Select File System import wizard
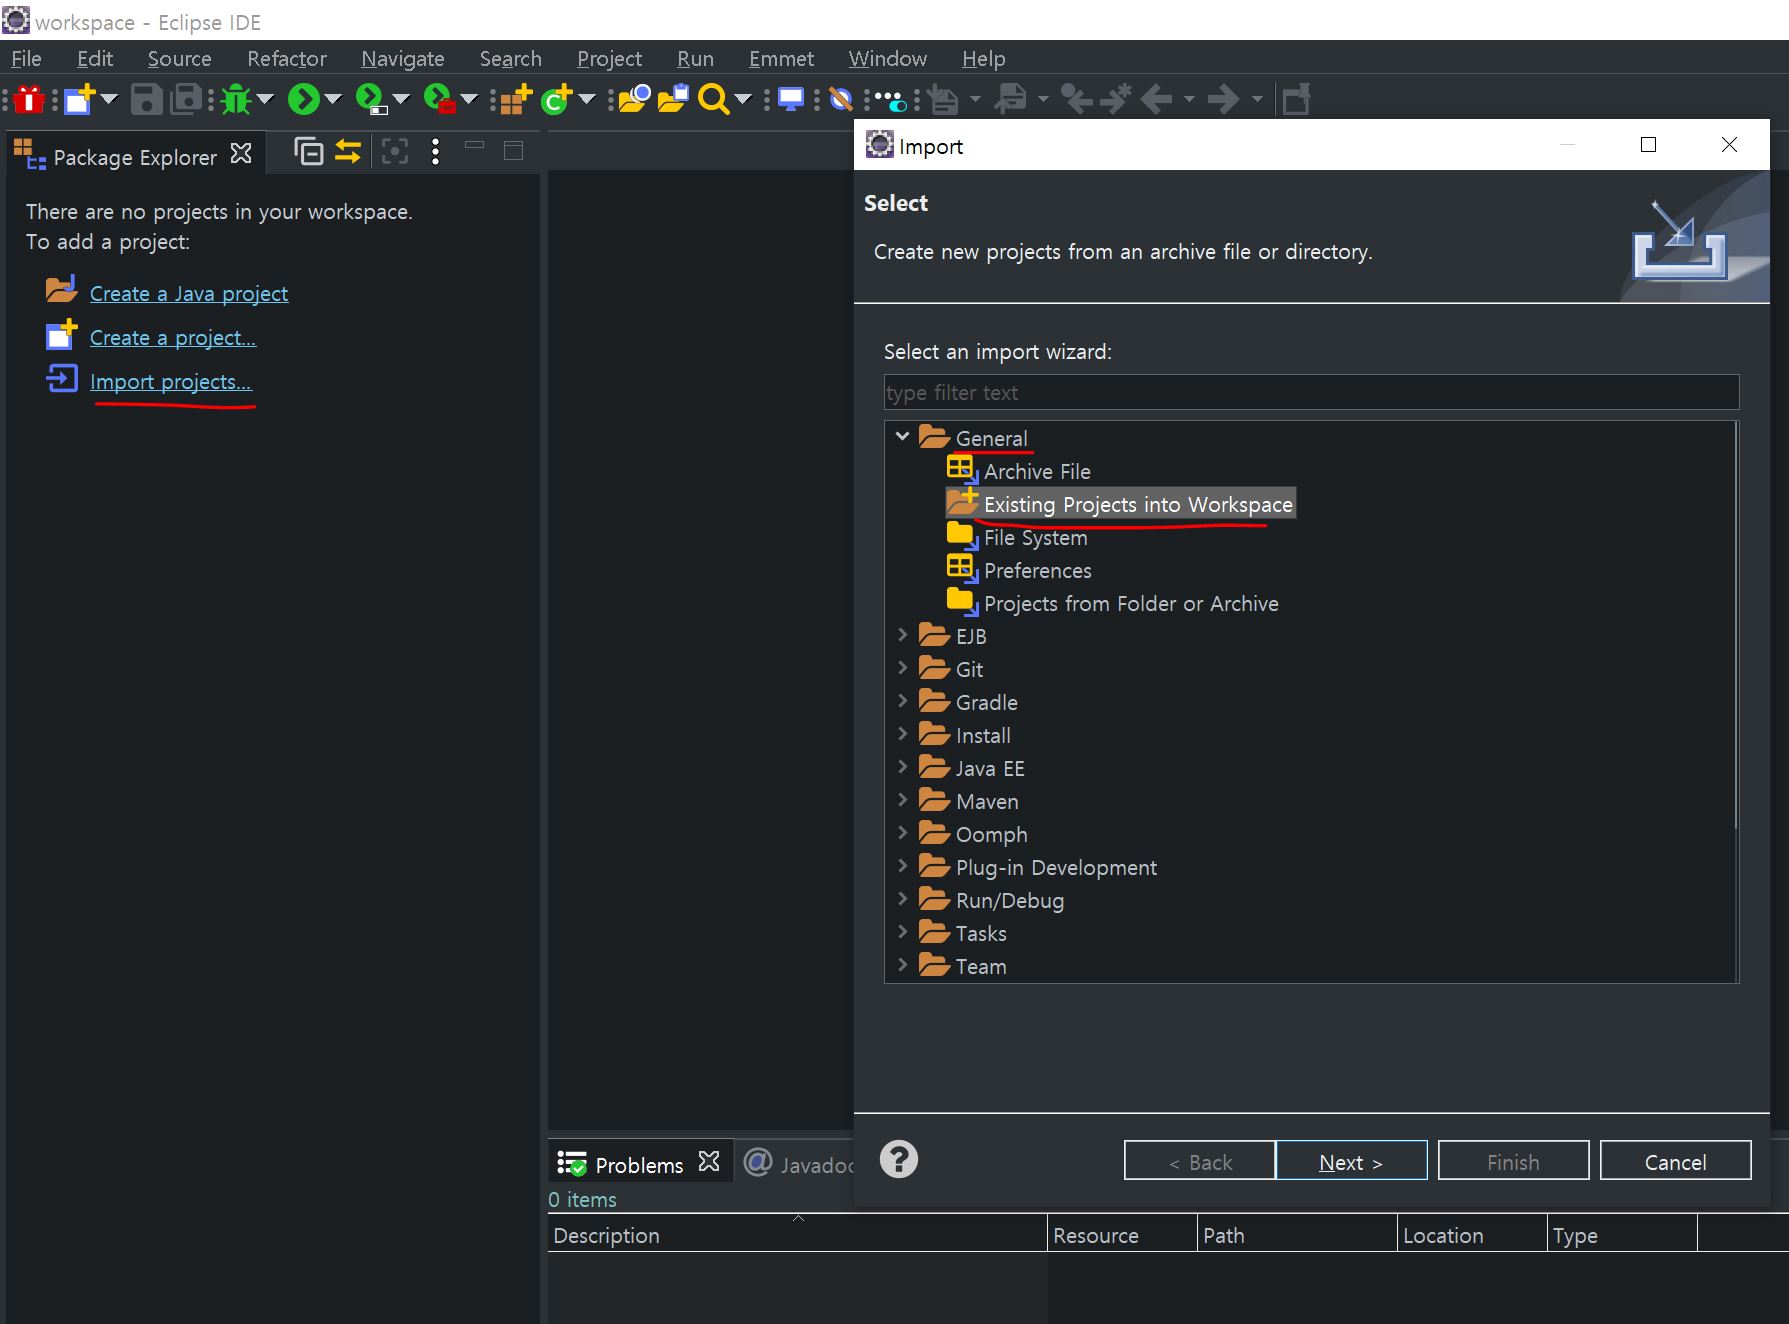 pos(1035,537)
